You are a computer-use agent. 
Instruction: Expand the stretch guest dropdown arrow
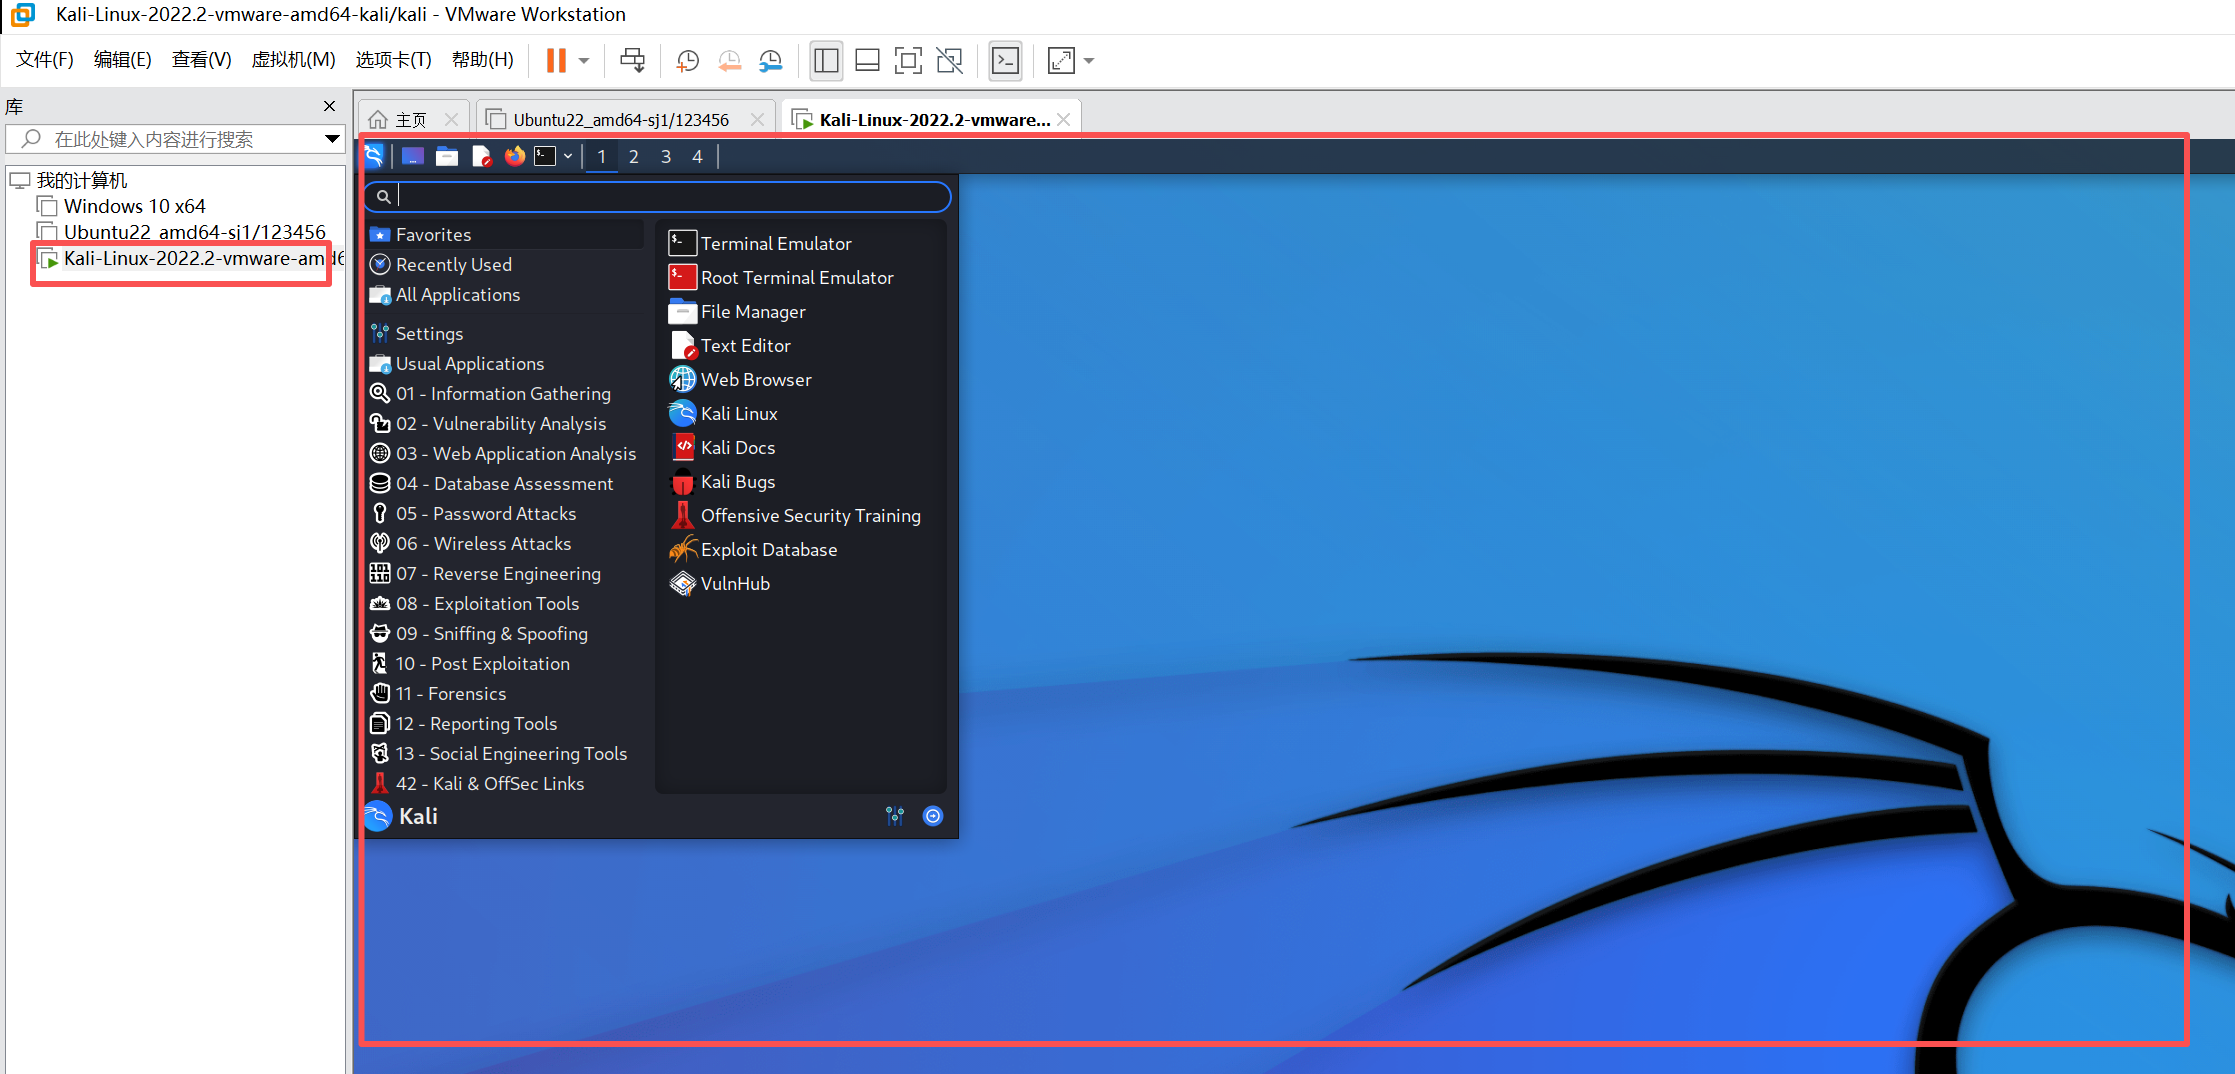pyautogui.click(x=1089, y=61)
